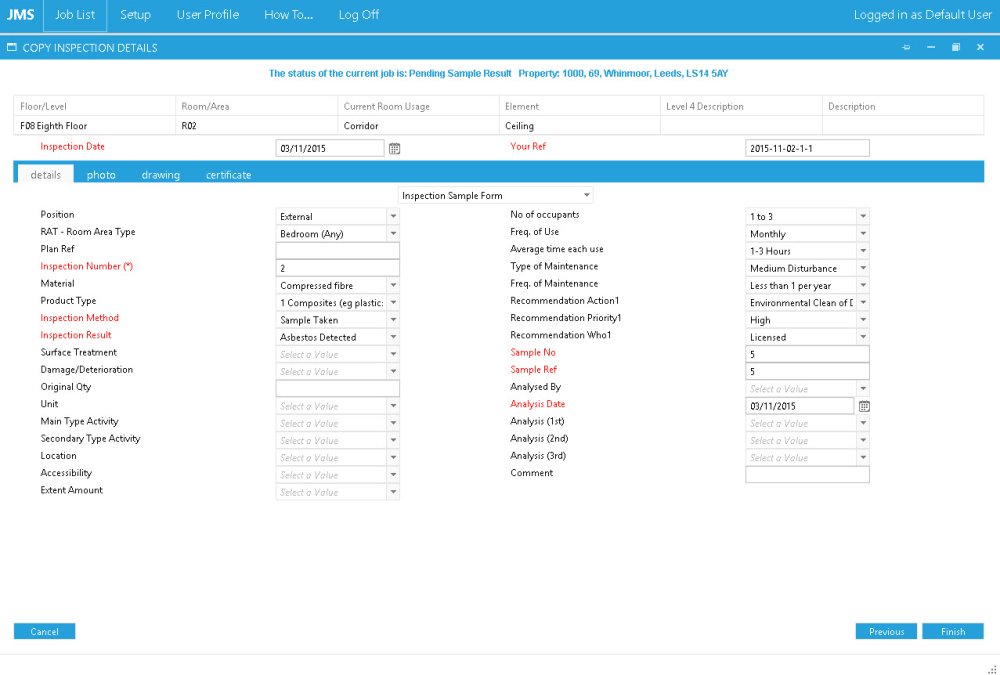This screenshot has height=675, width=1000.
Task: Select the 'F08 Eighth Floor' table cell
Action: point(94,126)
